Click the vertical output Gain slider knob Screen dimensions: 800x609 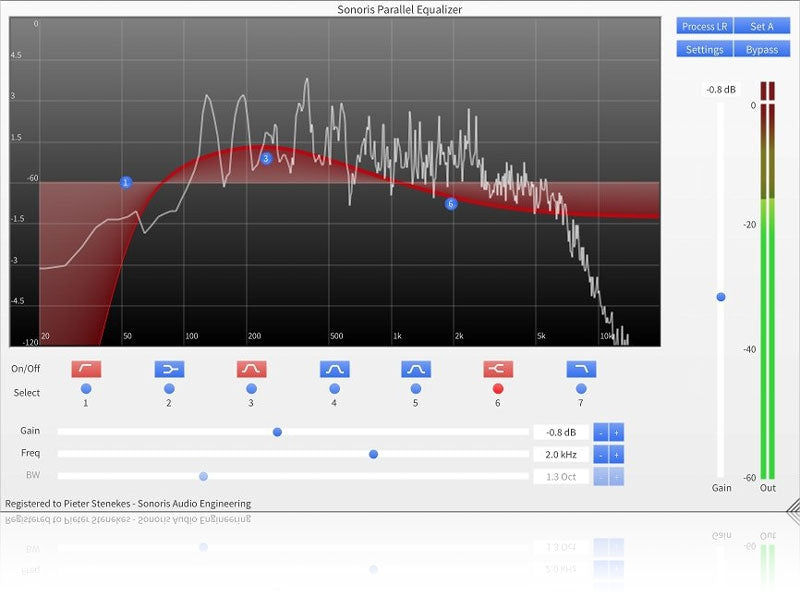[721, 297]
